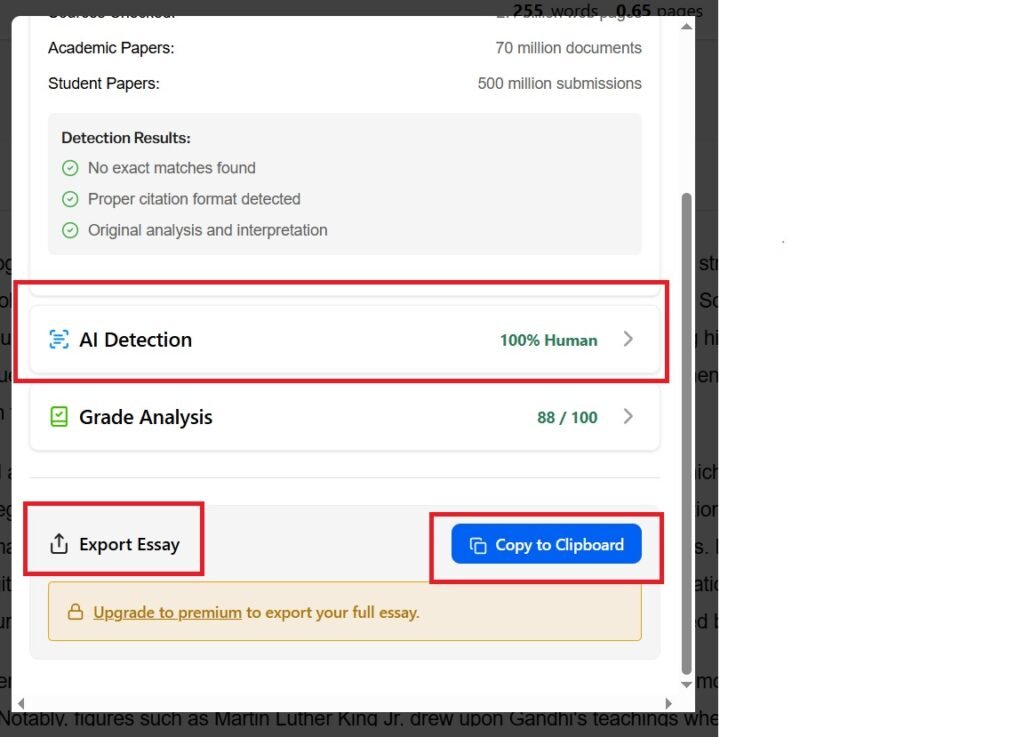Expand the AI Detection chevron arrow
1024x737 pixels.
[628, 339]
